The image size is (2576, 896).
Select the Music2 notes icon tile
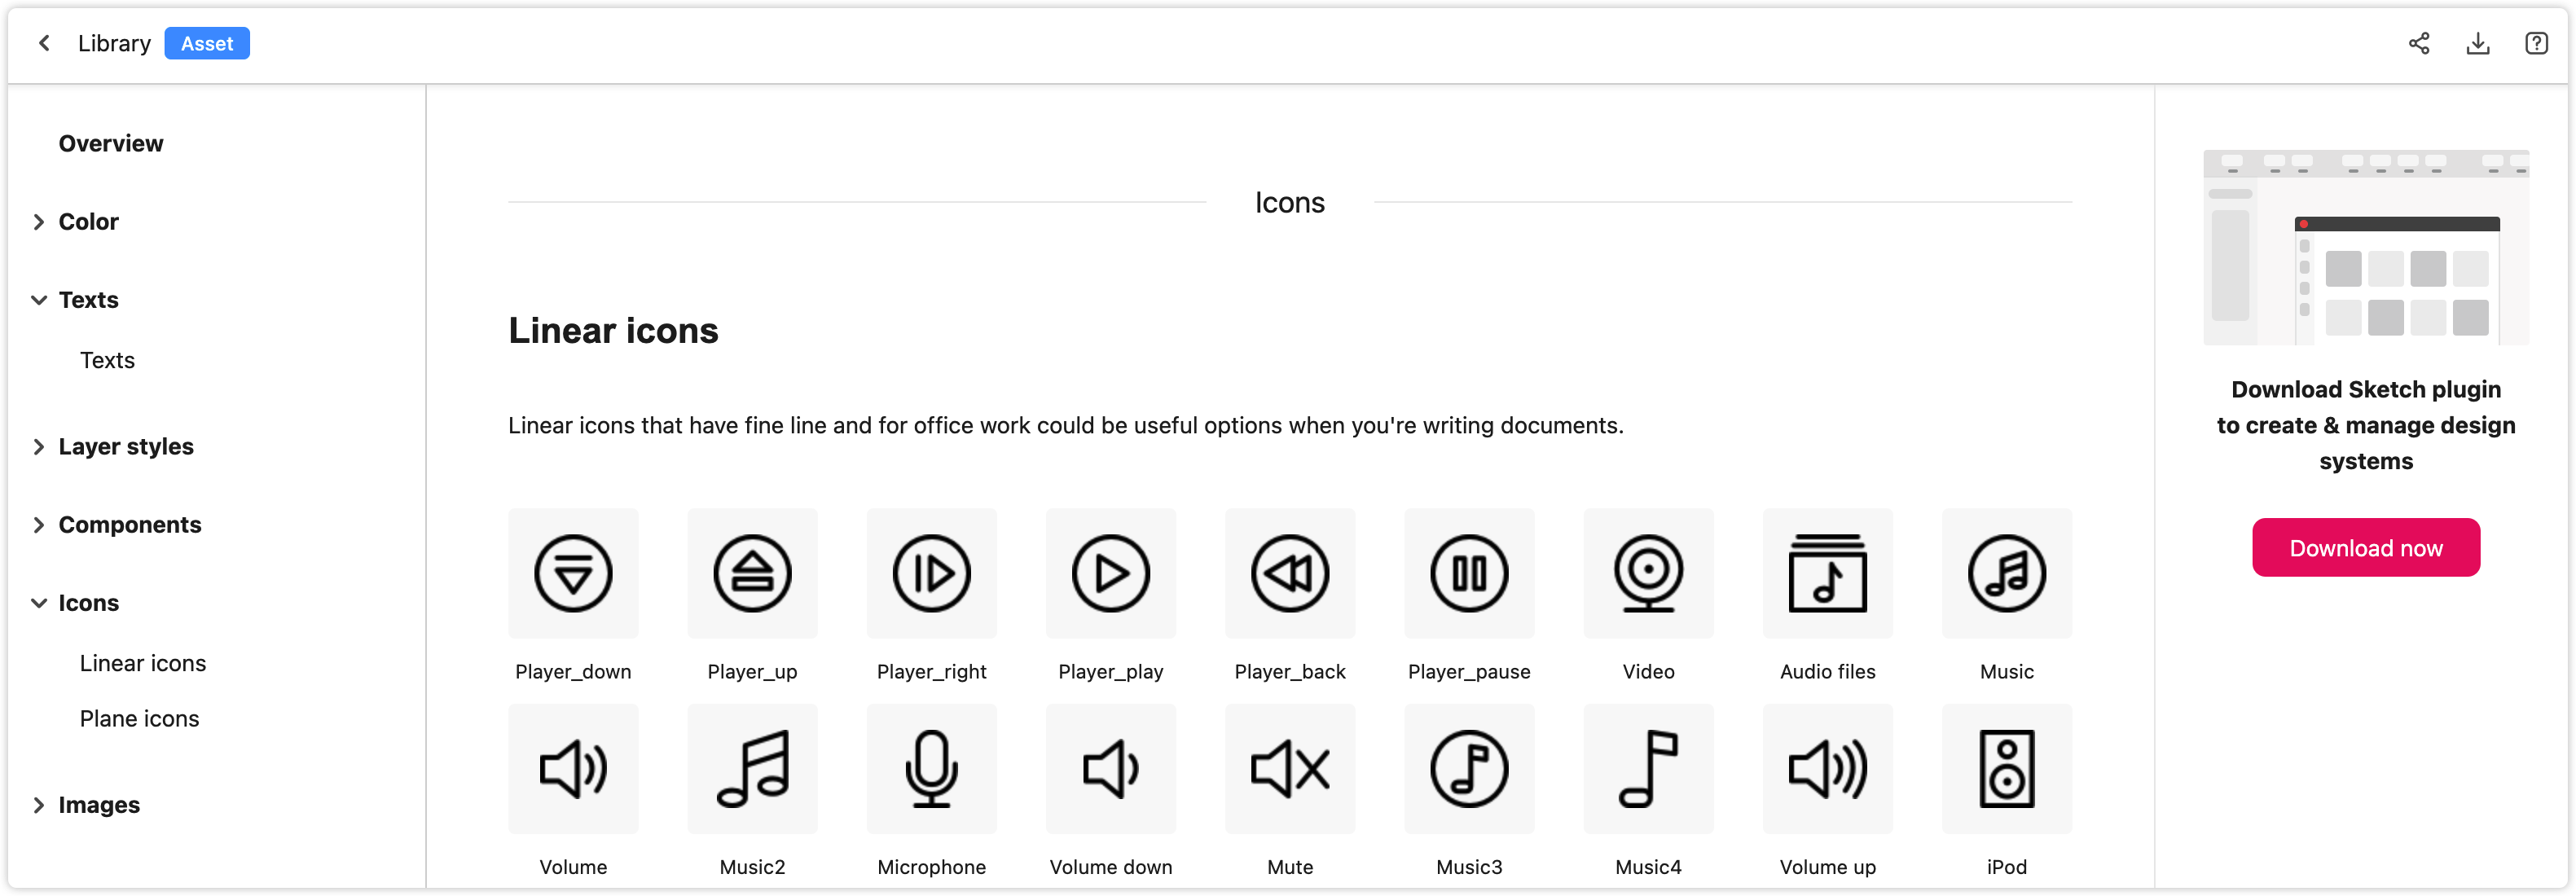pyautogui.click(x=752, y=768)
